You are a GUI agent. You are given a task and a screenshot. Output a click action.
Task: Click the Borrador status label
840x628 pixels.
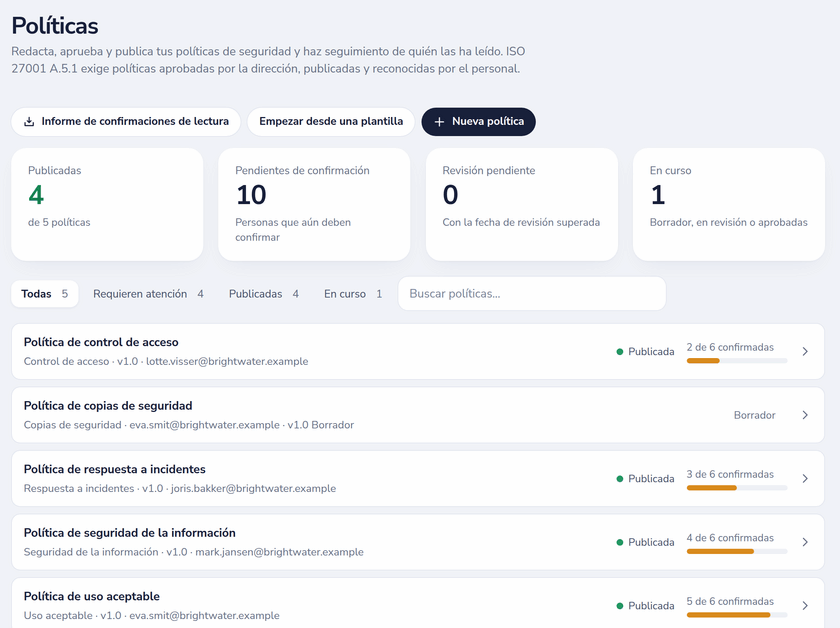754,415
